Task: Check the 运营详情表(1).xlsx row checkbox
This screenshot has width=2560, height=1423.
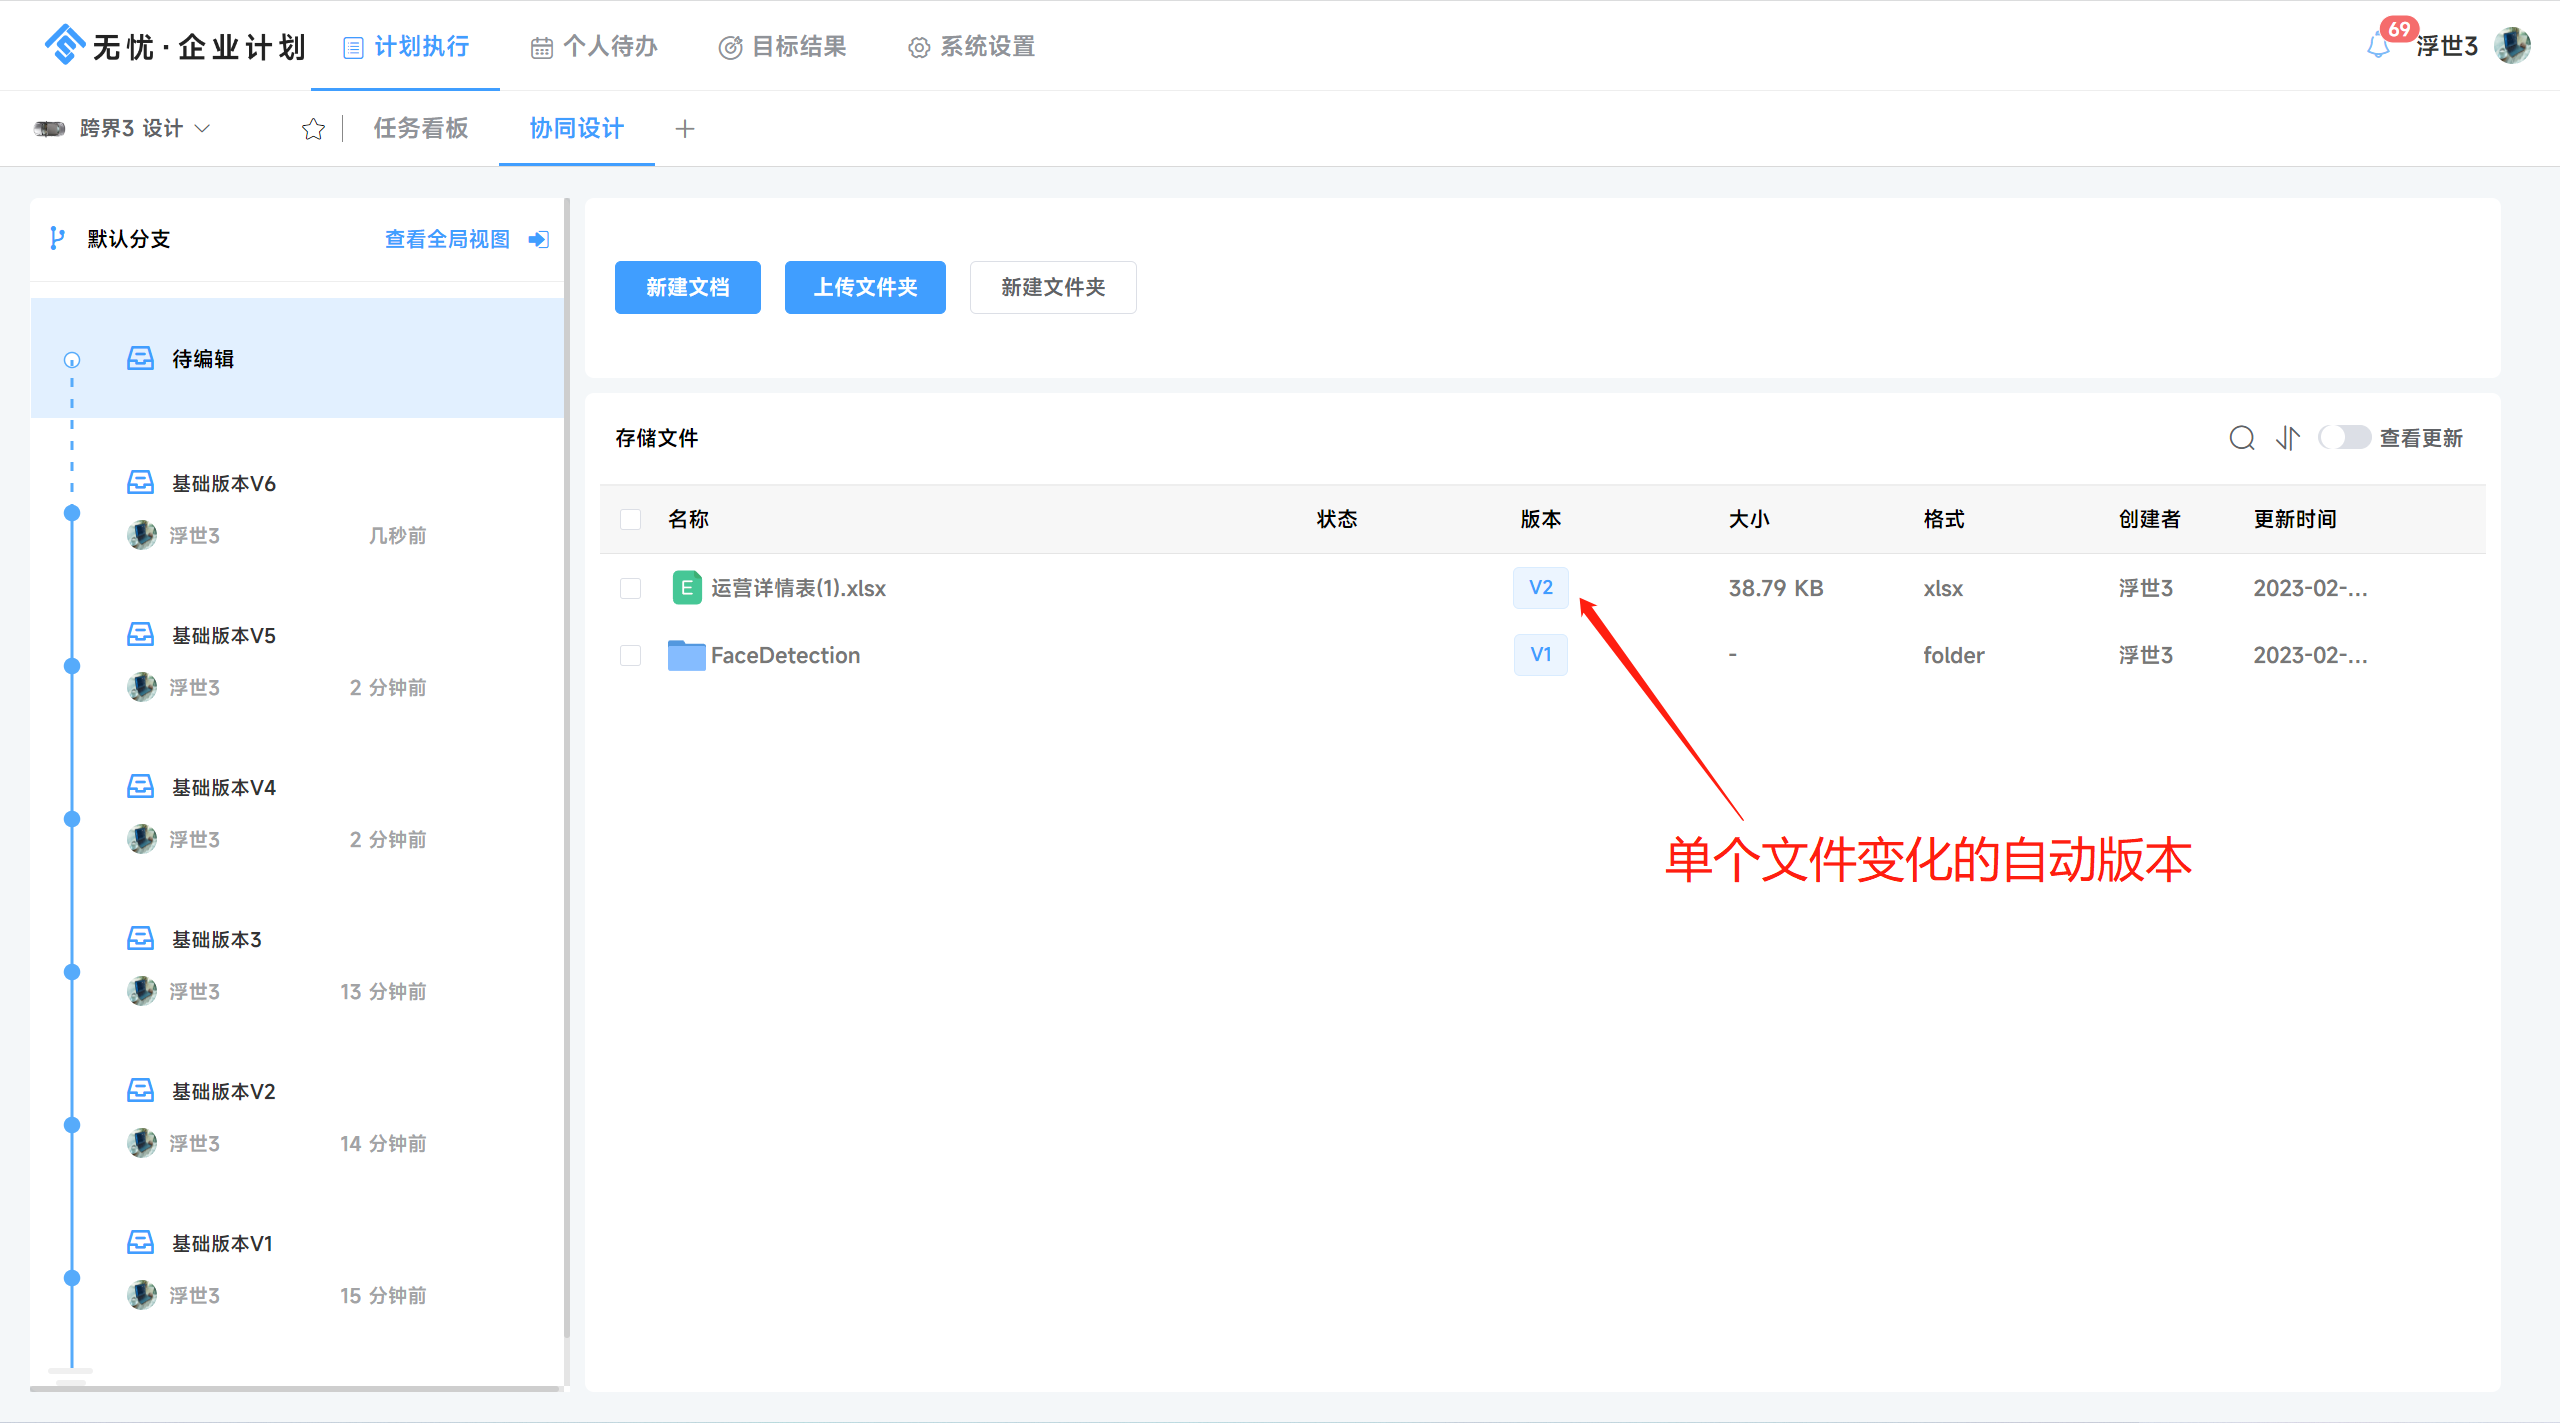Action: coord(630,588)
